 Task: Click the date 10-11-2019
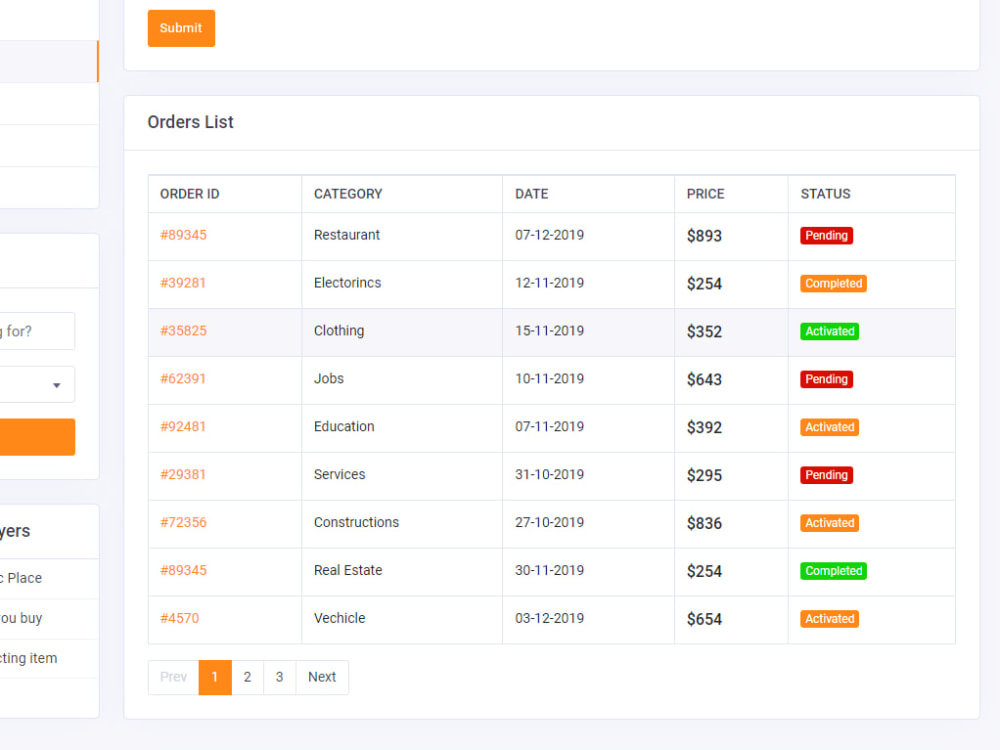(x=550, y=379)
